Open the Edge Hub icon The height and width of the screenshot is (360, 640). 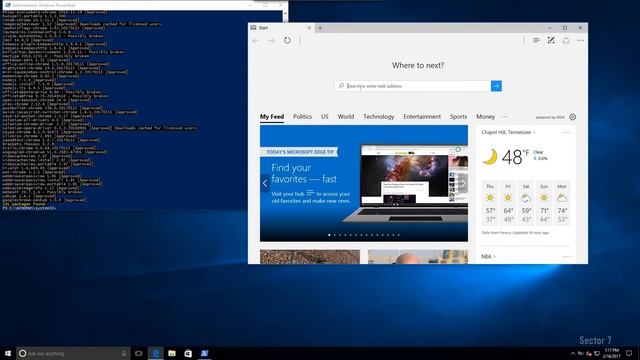[x=536, y=40]
